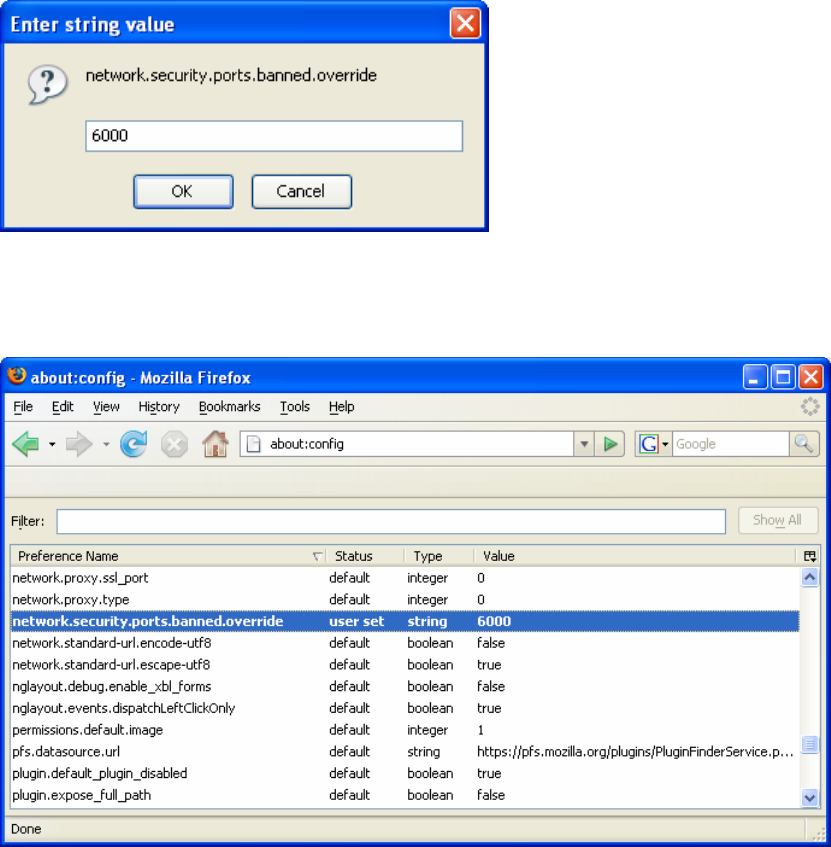This screenshot has width=831, height=847.
Task: Click the Done status bar text
Action: point(26,829)
